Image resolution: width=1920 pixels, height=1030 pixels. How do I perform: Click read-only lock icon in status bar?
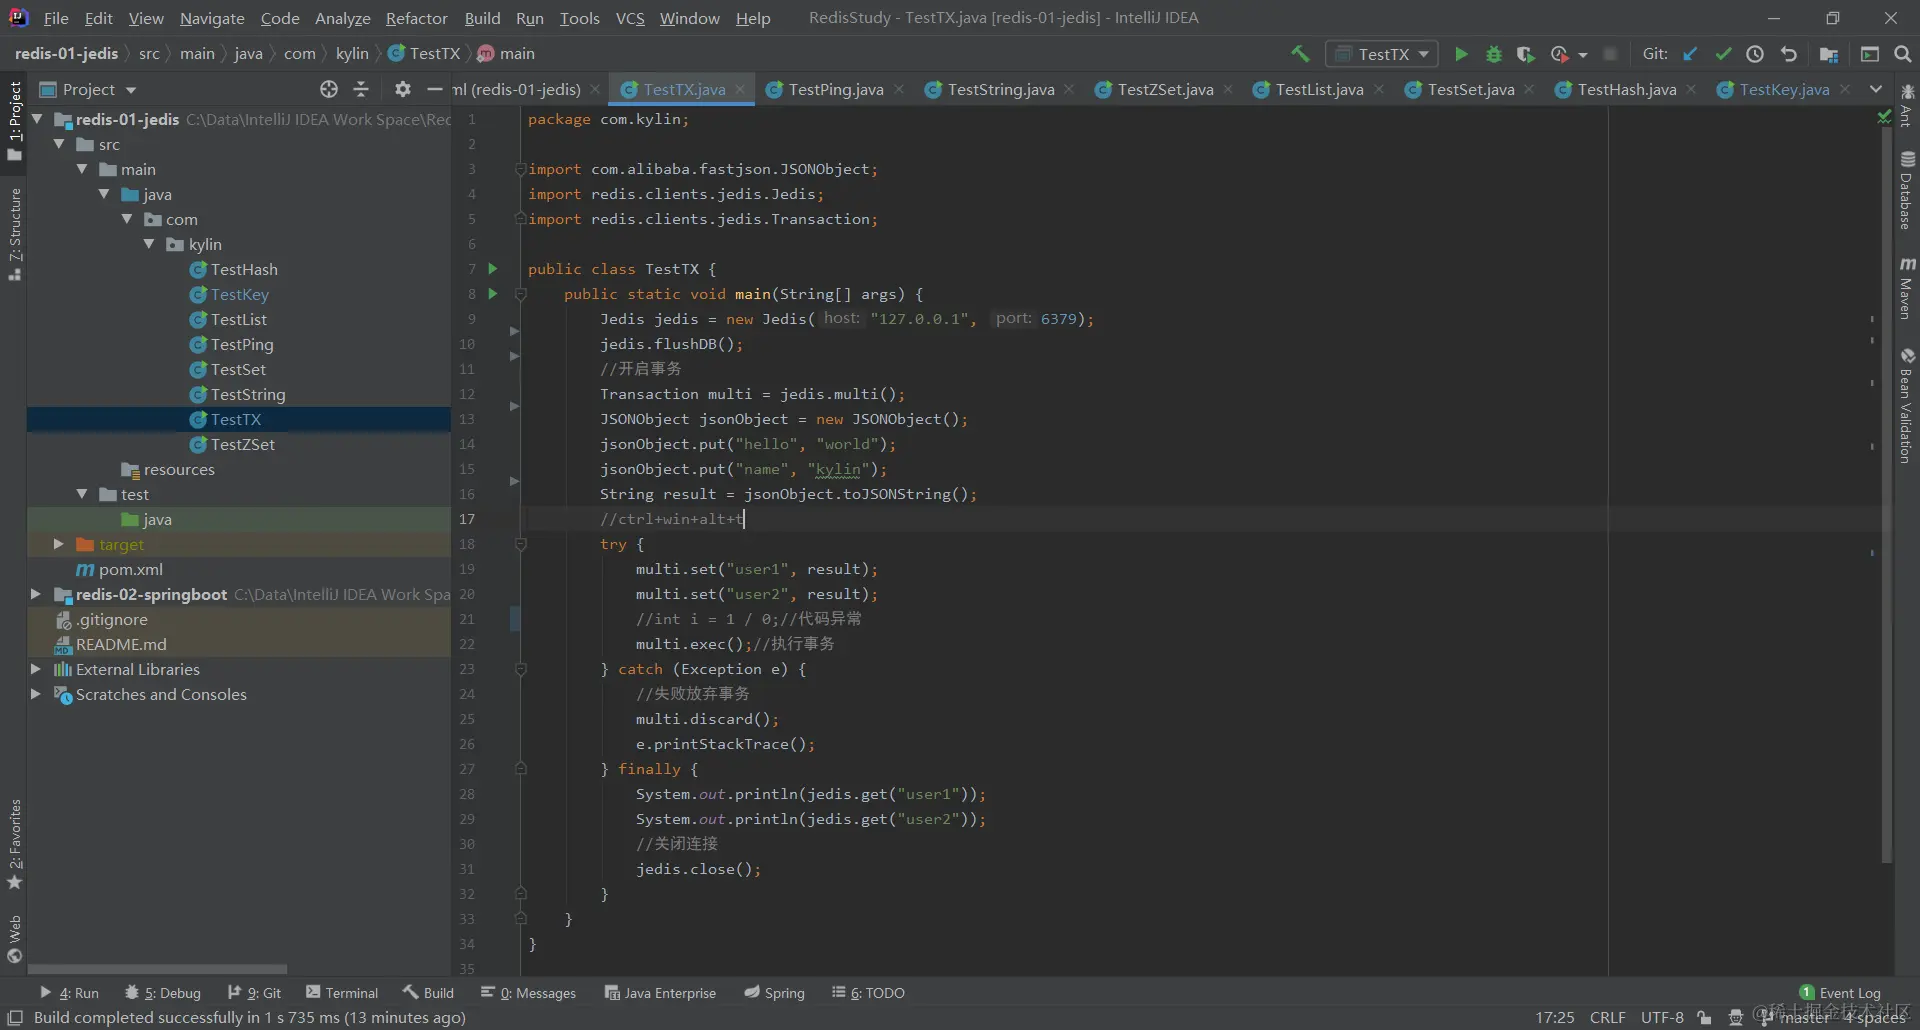coord(1705,1018)
